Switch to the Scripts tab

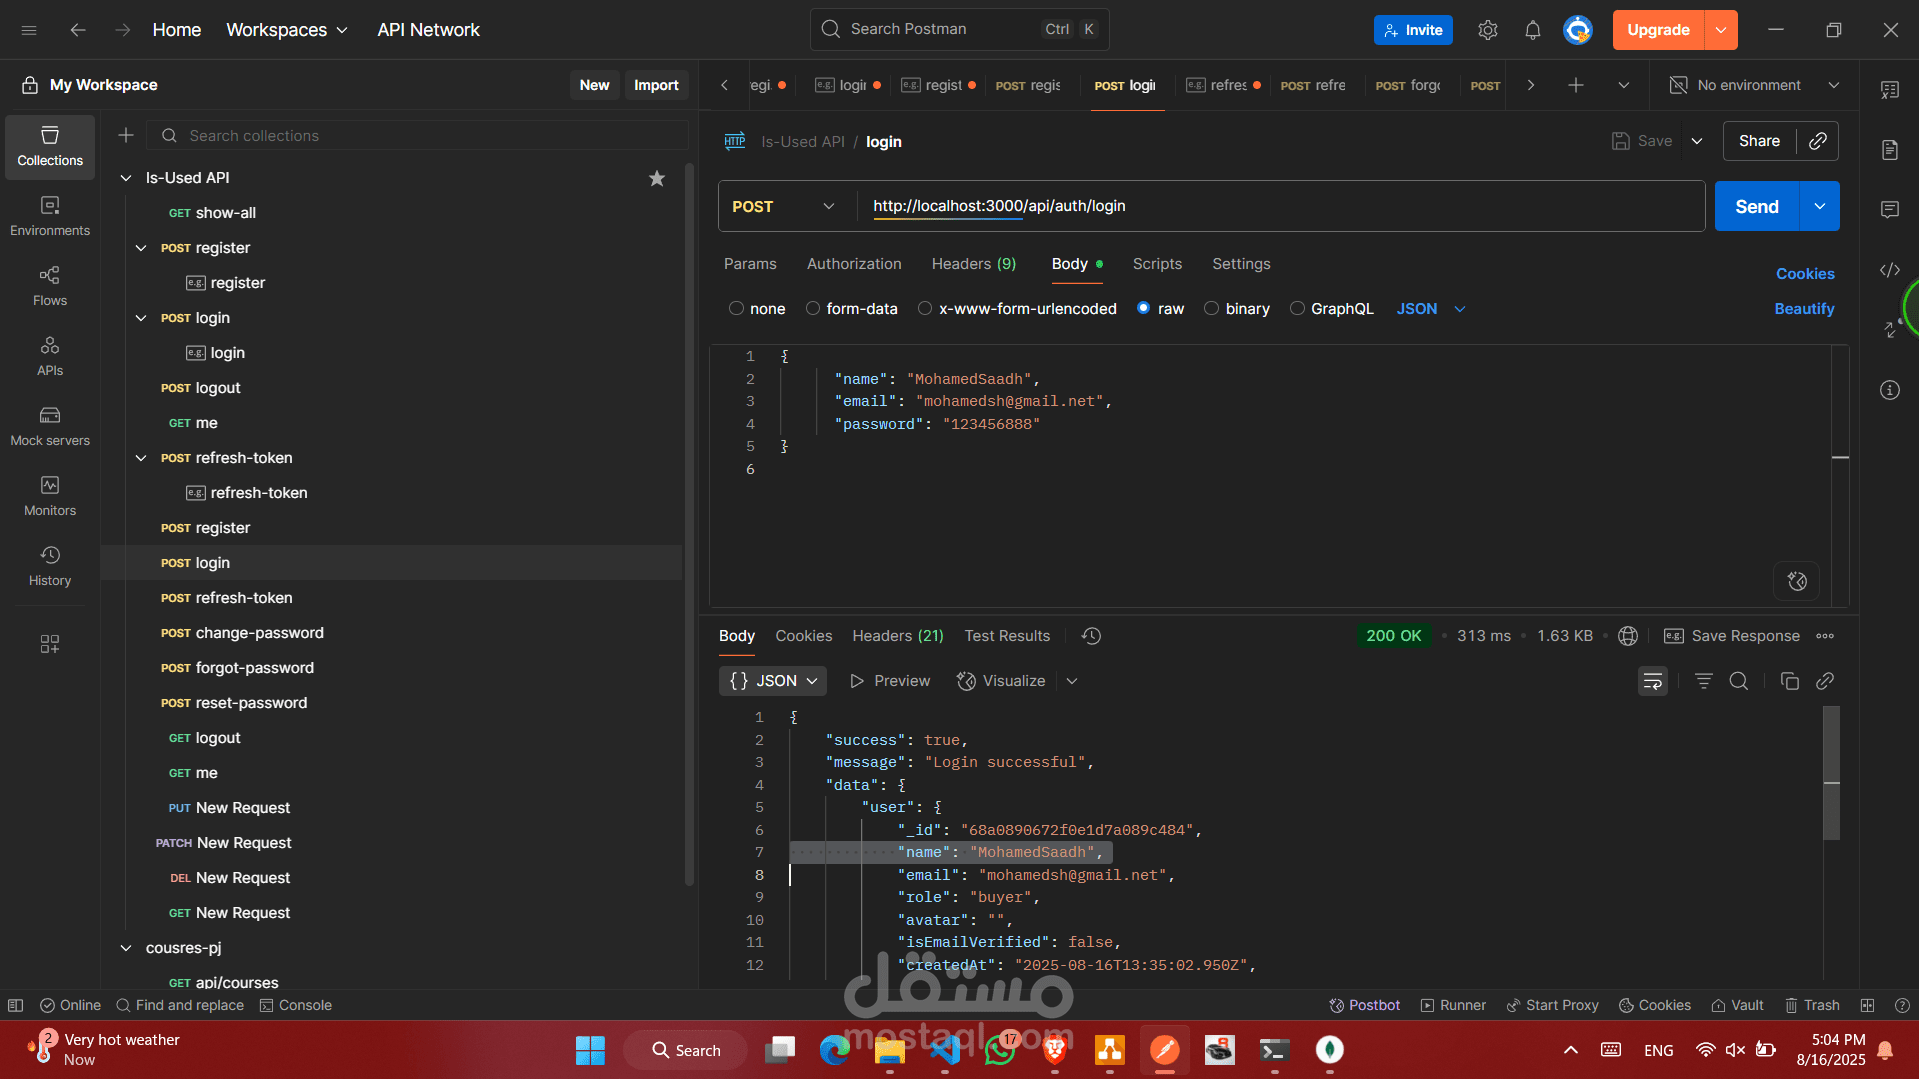(x=1157, y=264)
